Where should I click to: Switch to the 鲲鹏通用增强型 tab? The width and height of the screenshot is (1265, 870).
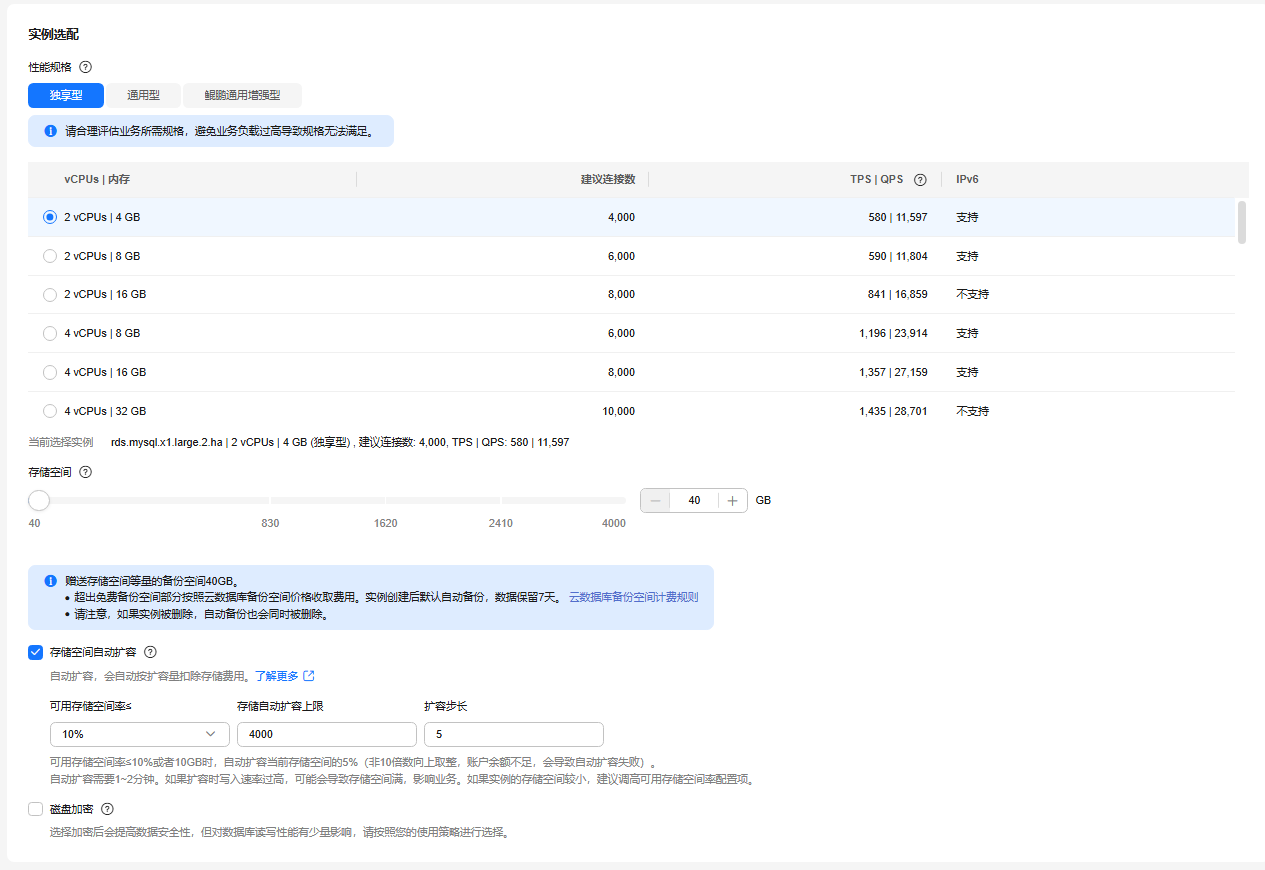point(242,96)
